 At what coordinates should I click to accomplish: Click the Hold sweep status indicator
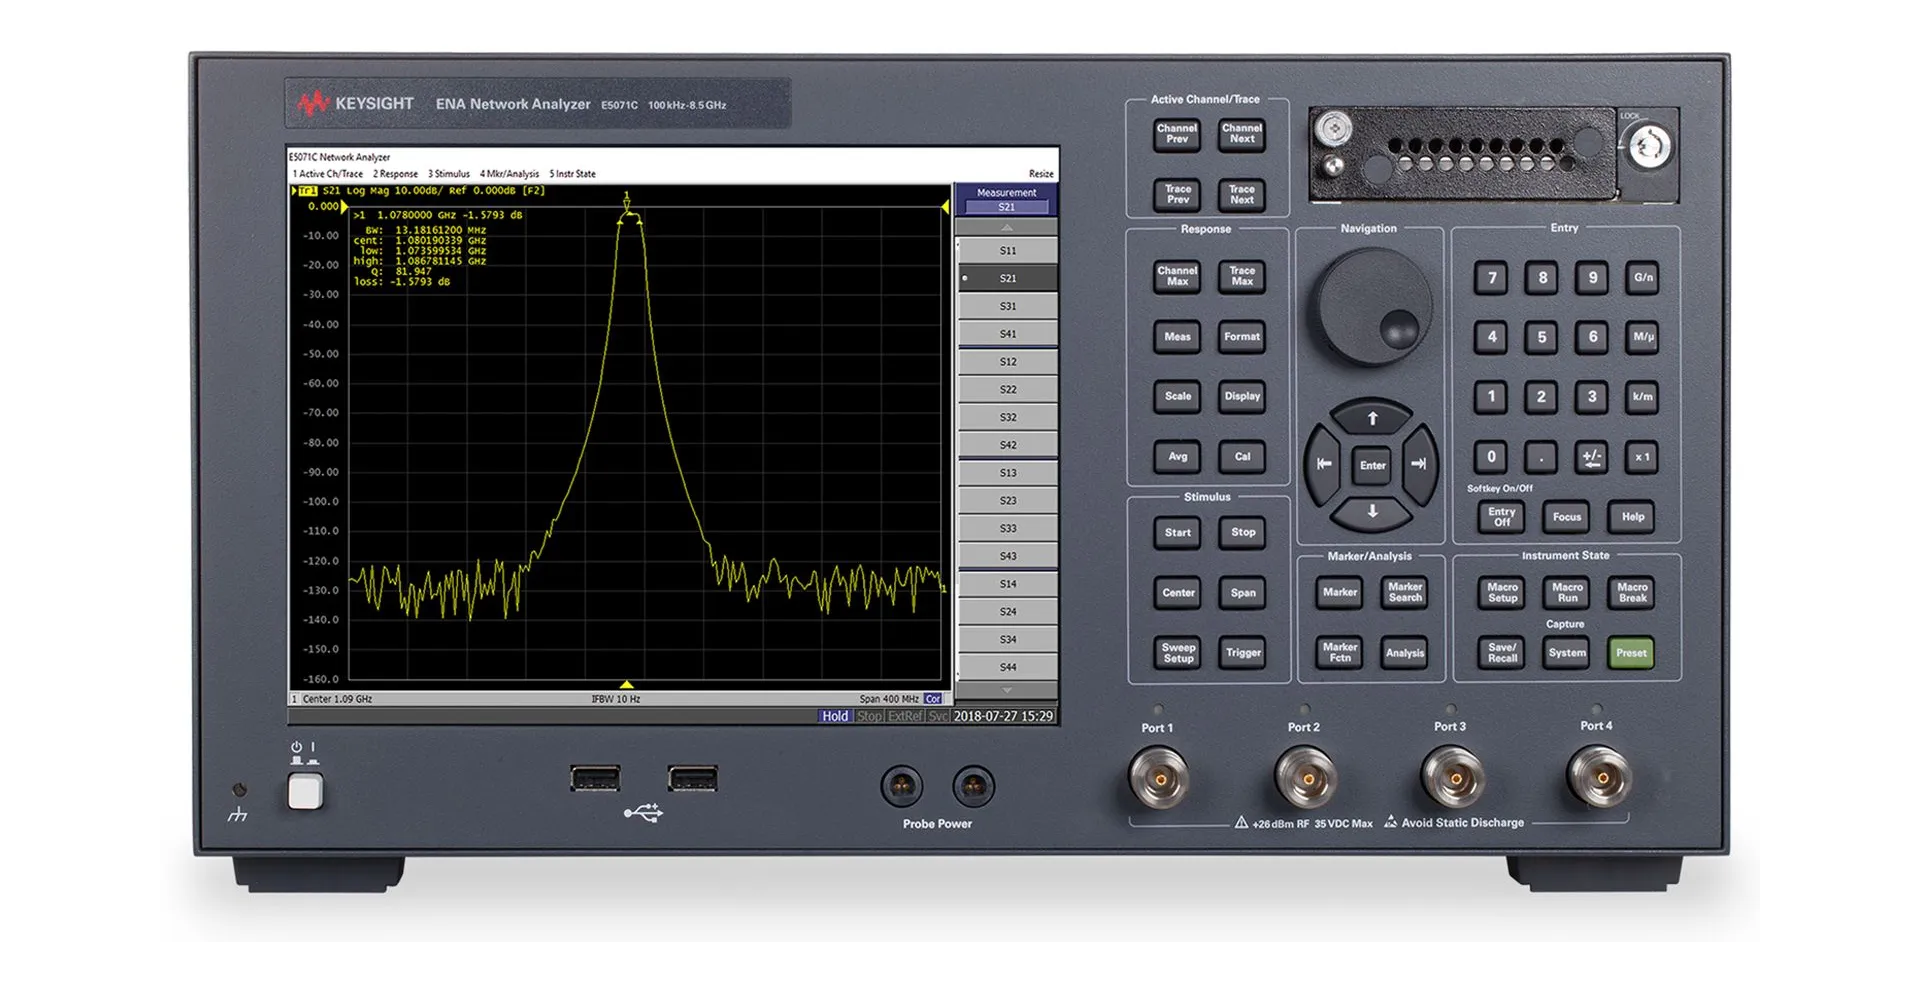[834, 716]
